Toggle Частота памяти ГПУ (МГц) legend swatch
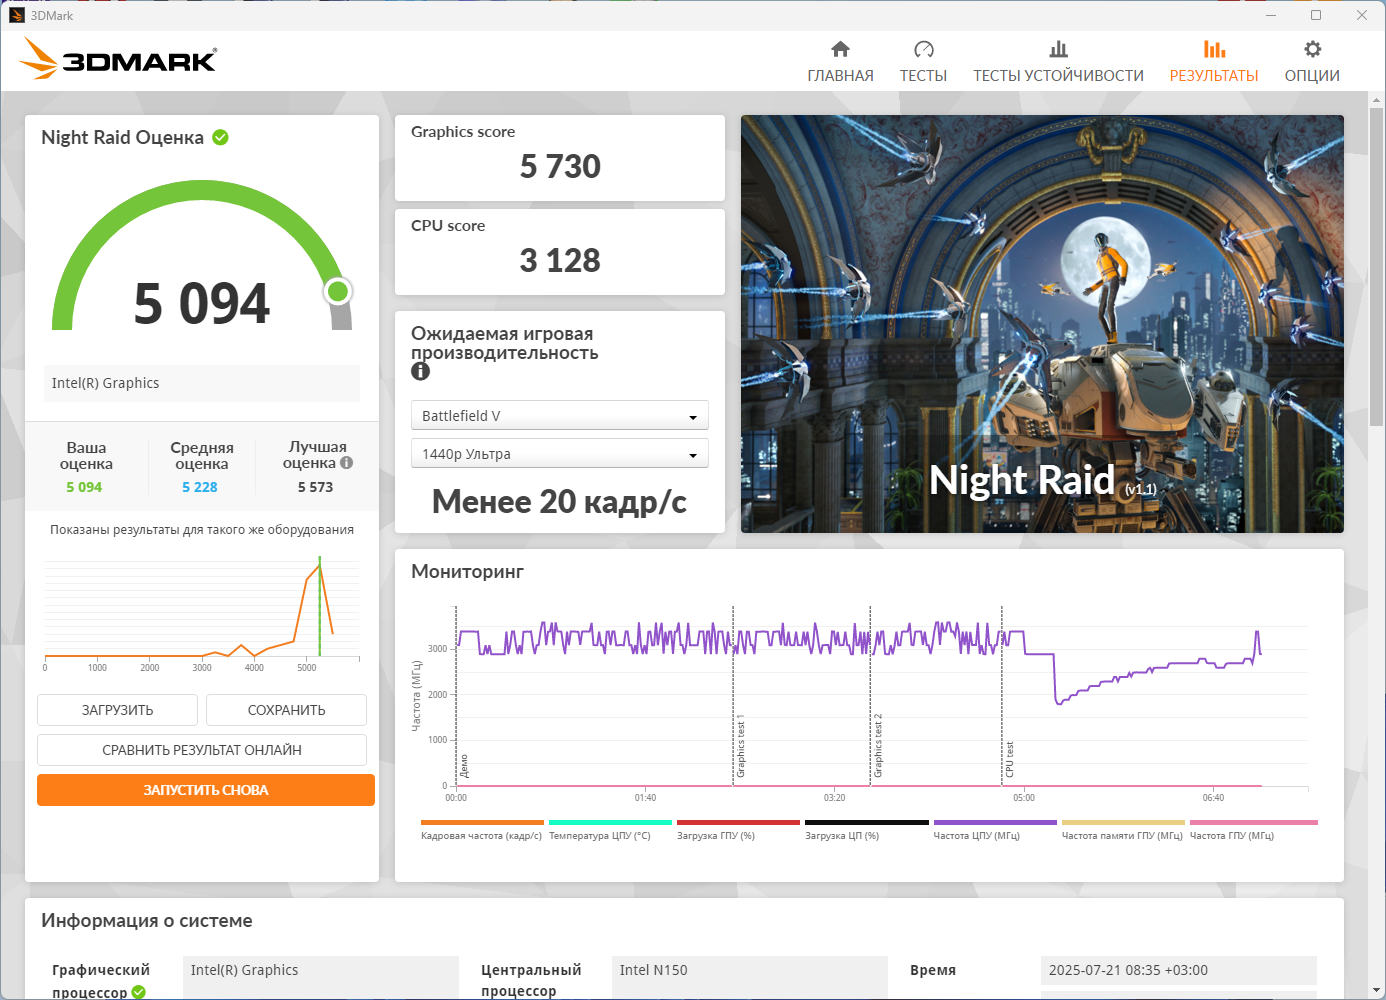This screenshot has height=1000, width=1386. point(1123,823)
